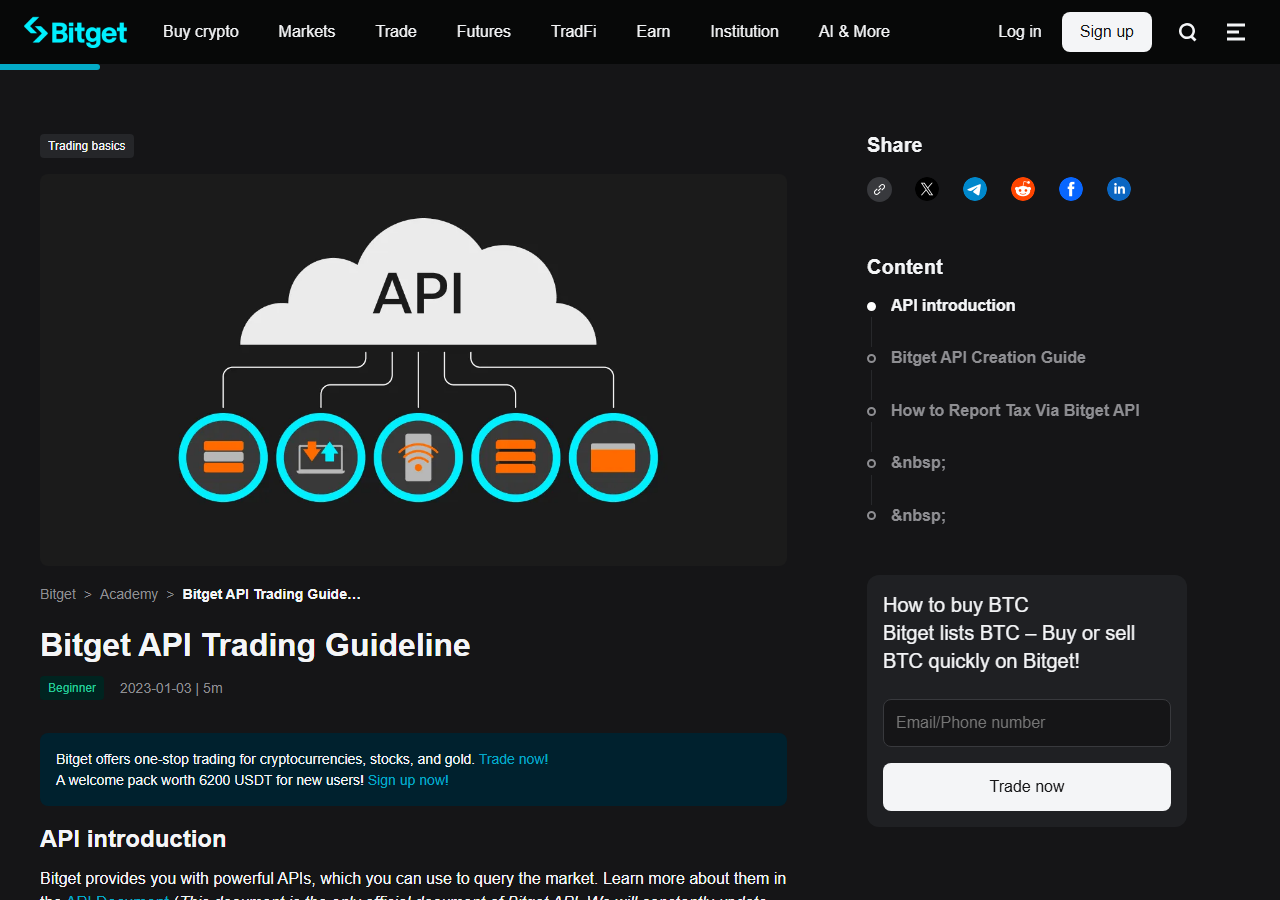
Task: Click Trade now! link in banner
Action: point(513,759)
